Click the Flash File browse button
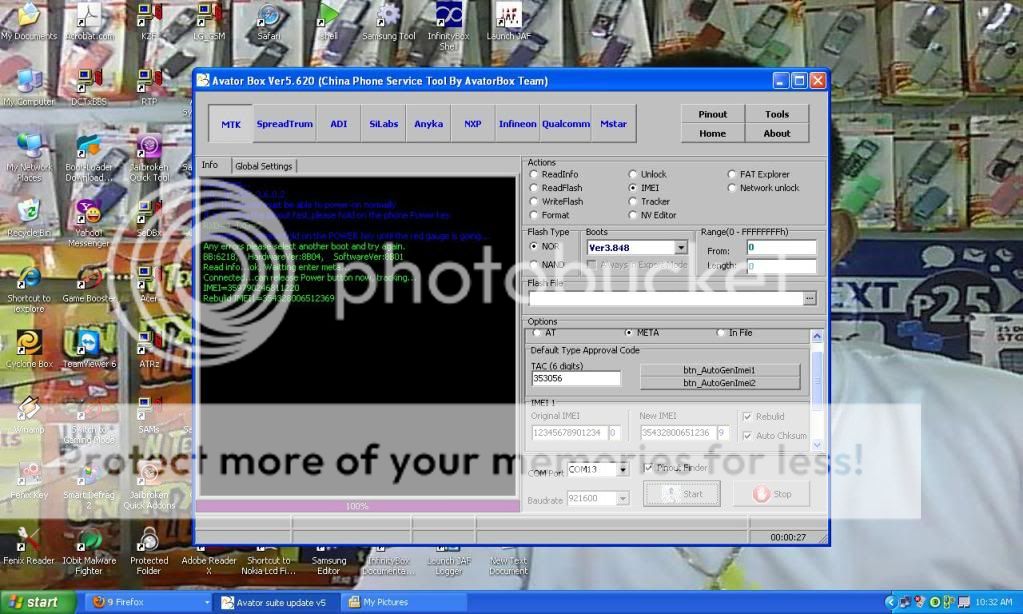1023x614 pixels. 809,298
